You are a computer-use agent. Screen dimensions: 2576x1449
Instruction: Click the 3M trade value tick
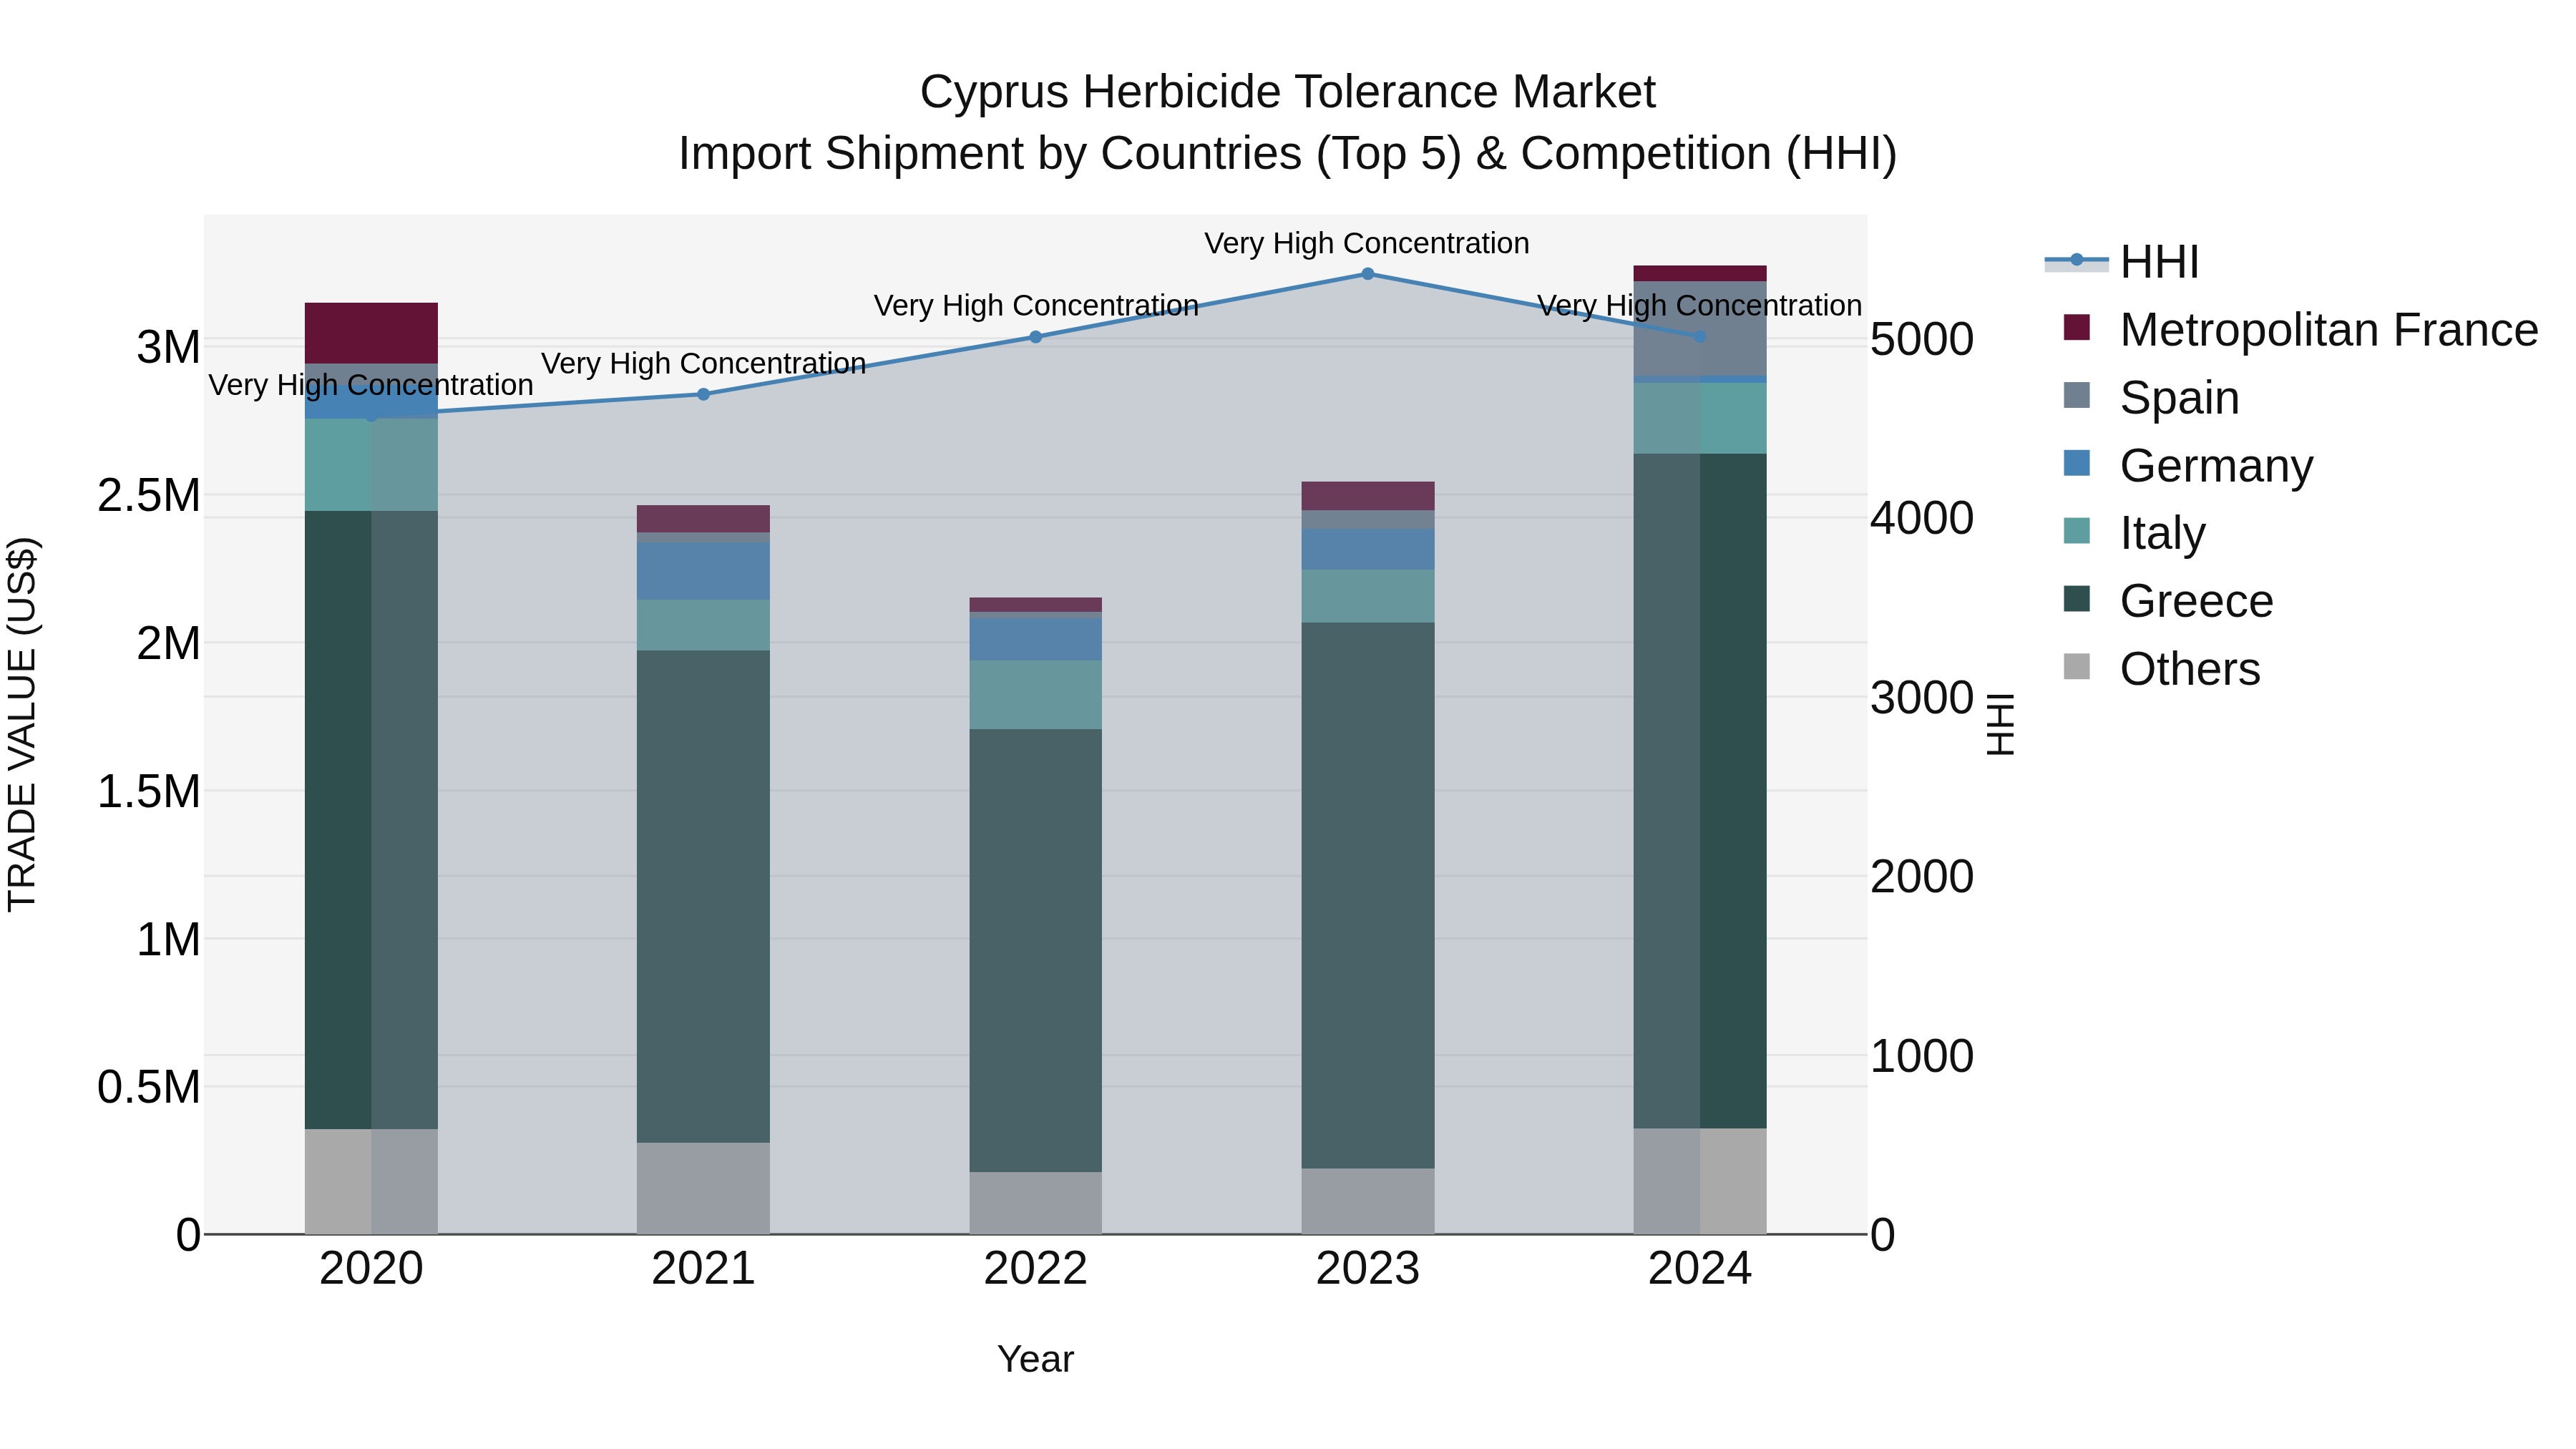tap(168, 348)
